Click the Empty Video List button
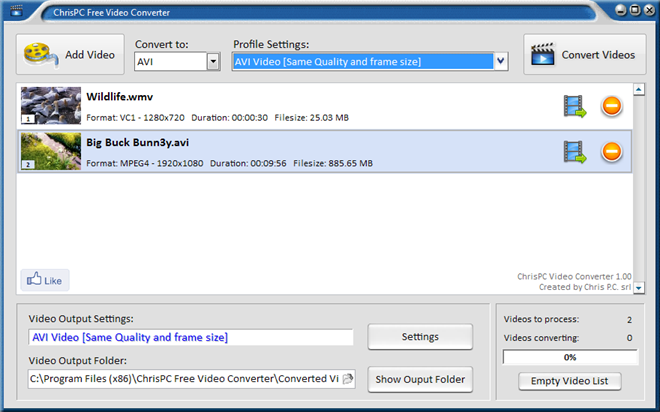The width and height of the screenshot is (660, 412). click(570, 381)
